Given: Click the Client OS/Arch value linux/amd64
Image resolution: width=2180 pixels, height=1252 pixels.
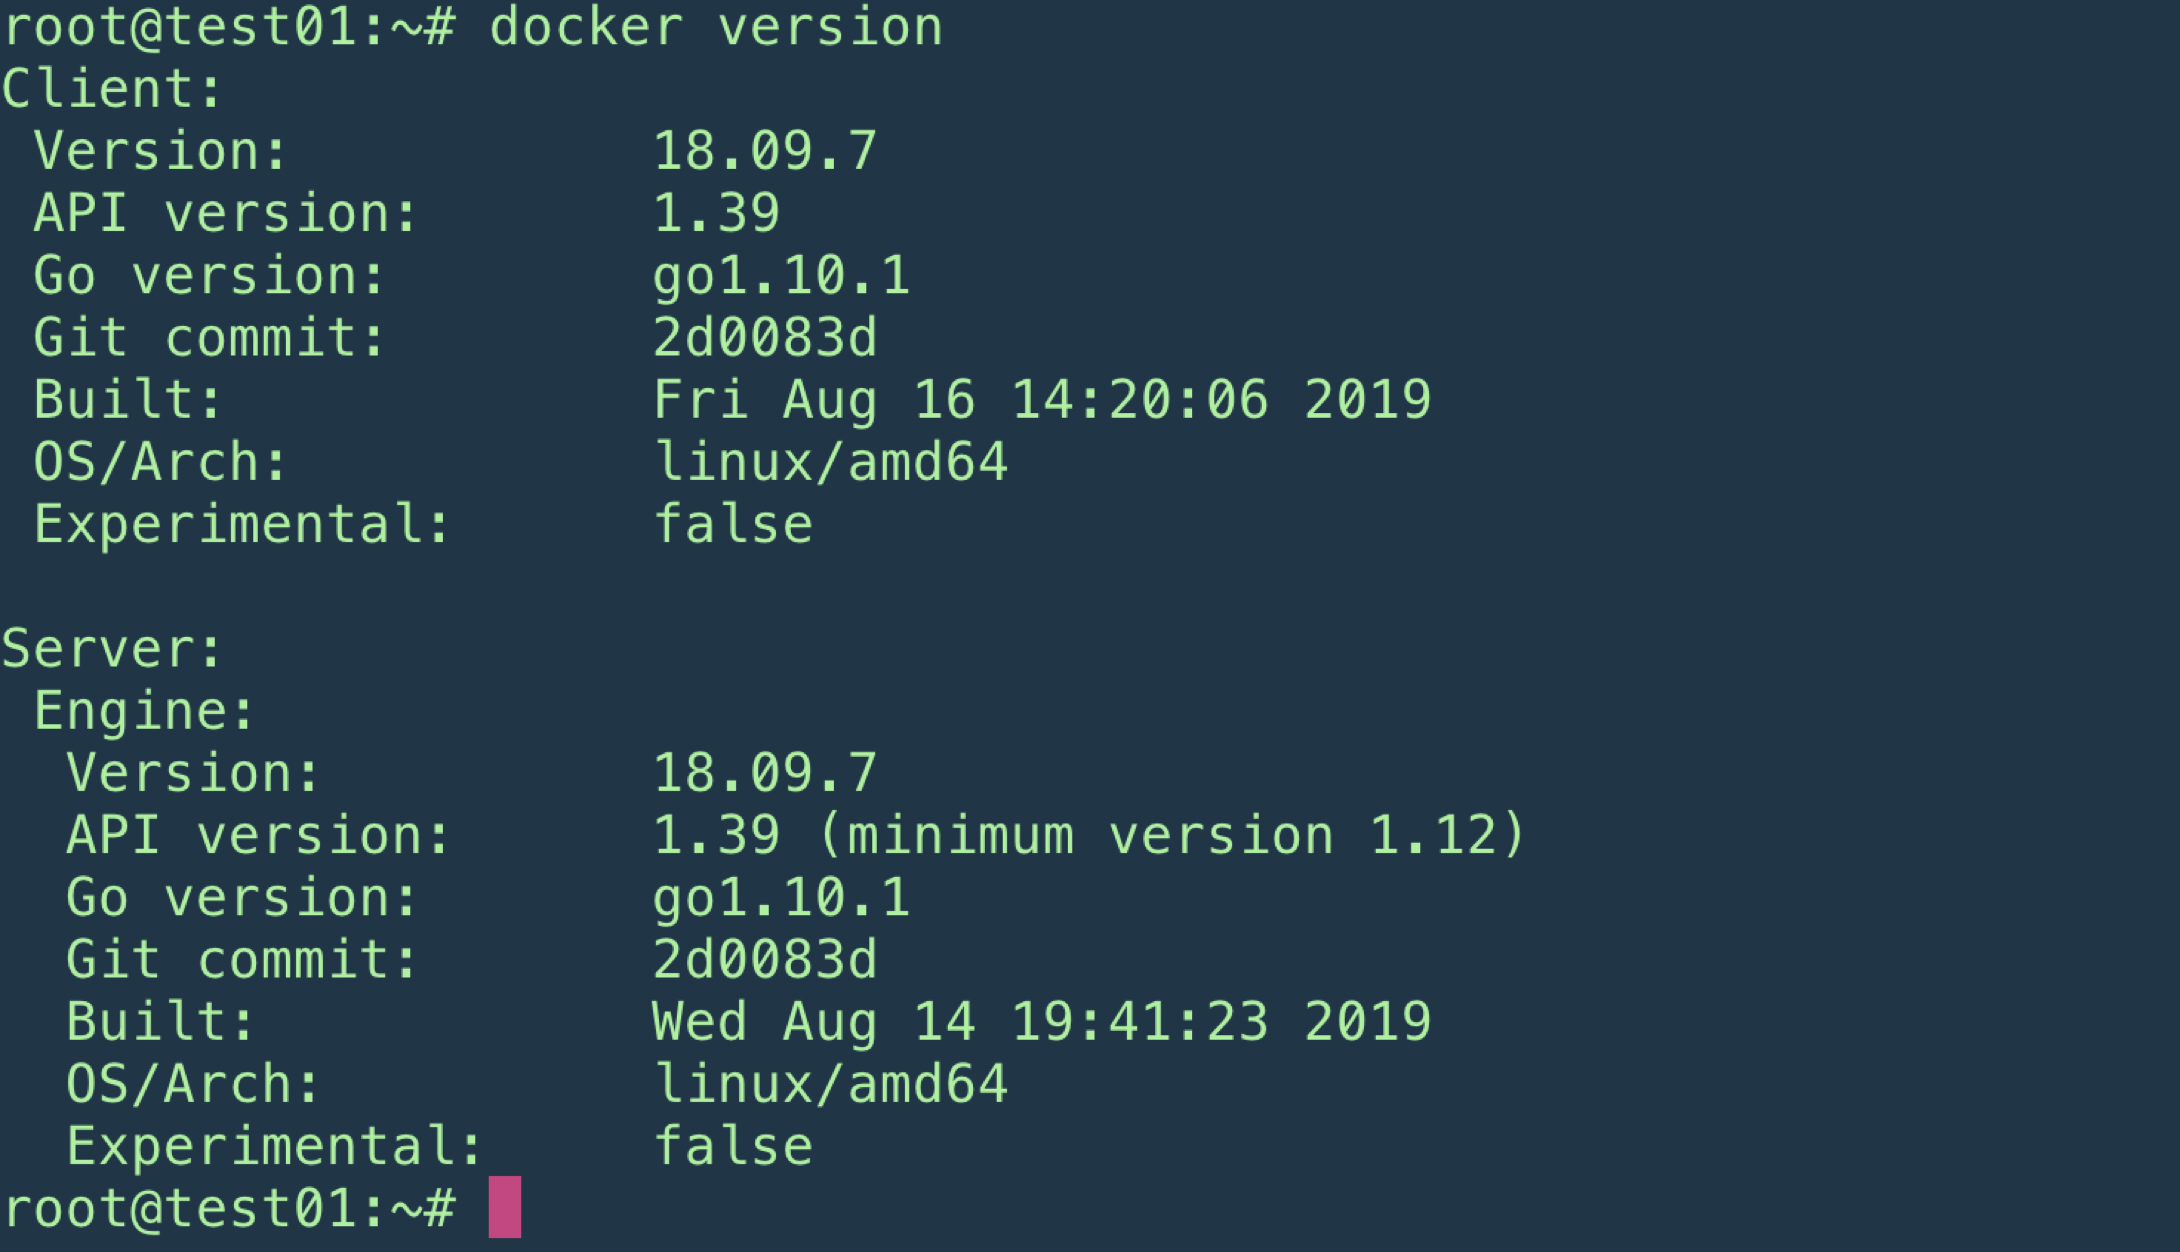Looking at the screenshot, I should 830,462.
